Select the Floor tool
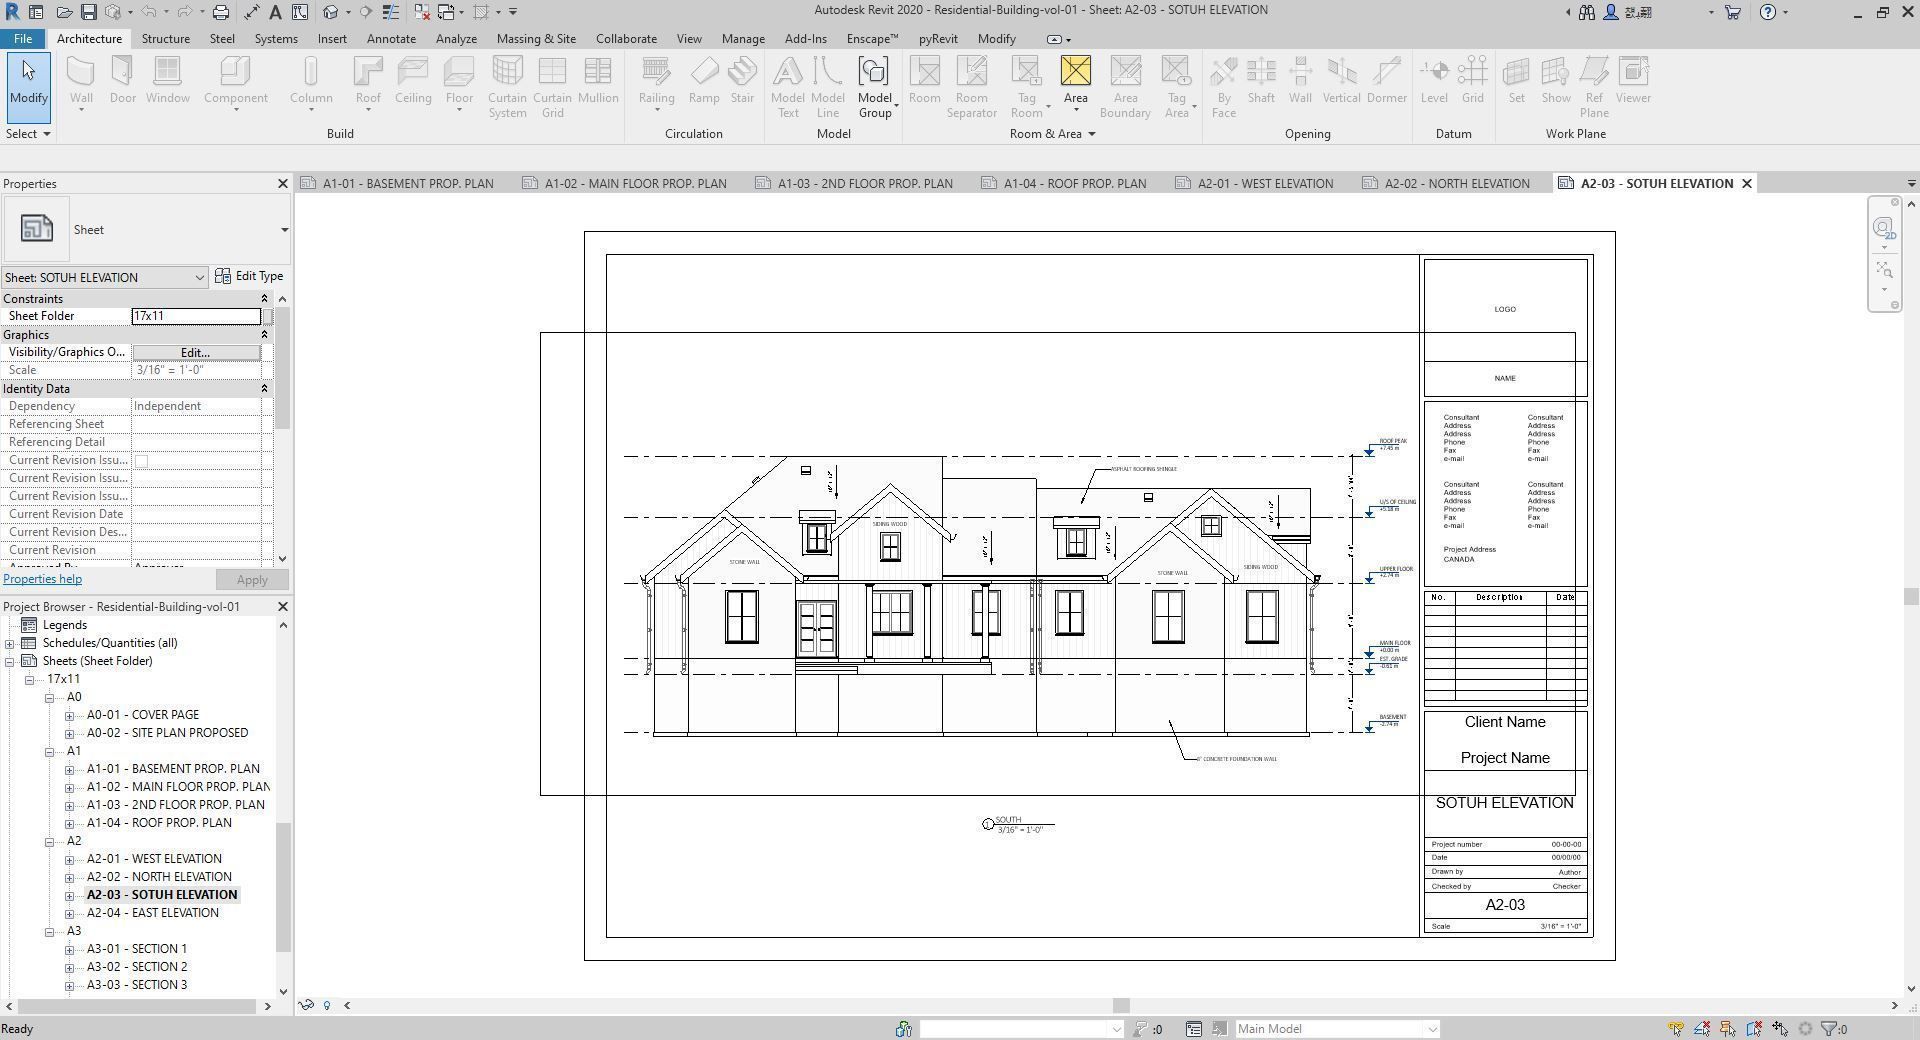This screenshot has width=1920, height=1040. coord(459,81)
